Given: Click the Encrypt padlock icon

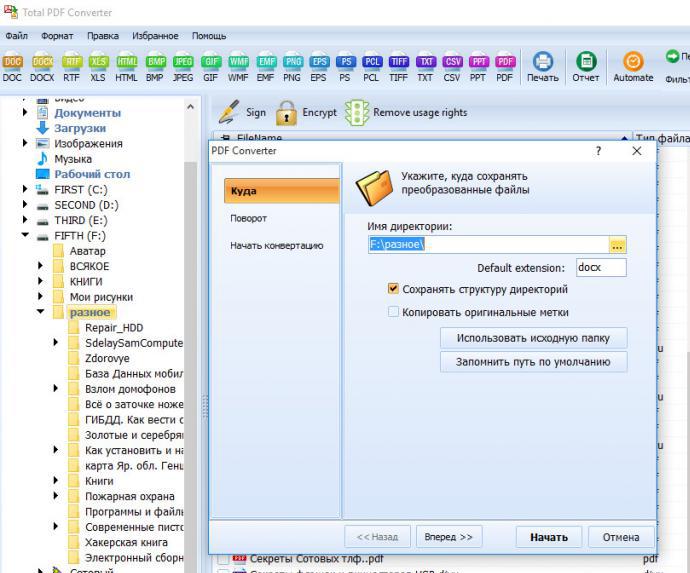Looking at the screenshot, I should pyautogui.click(x=287, y=113).
